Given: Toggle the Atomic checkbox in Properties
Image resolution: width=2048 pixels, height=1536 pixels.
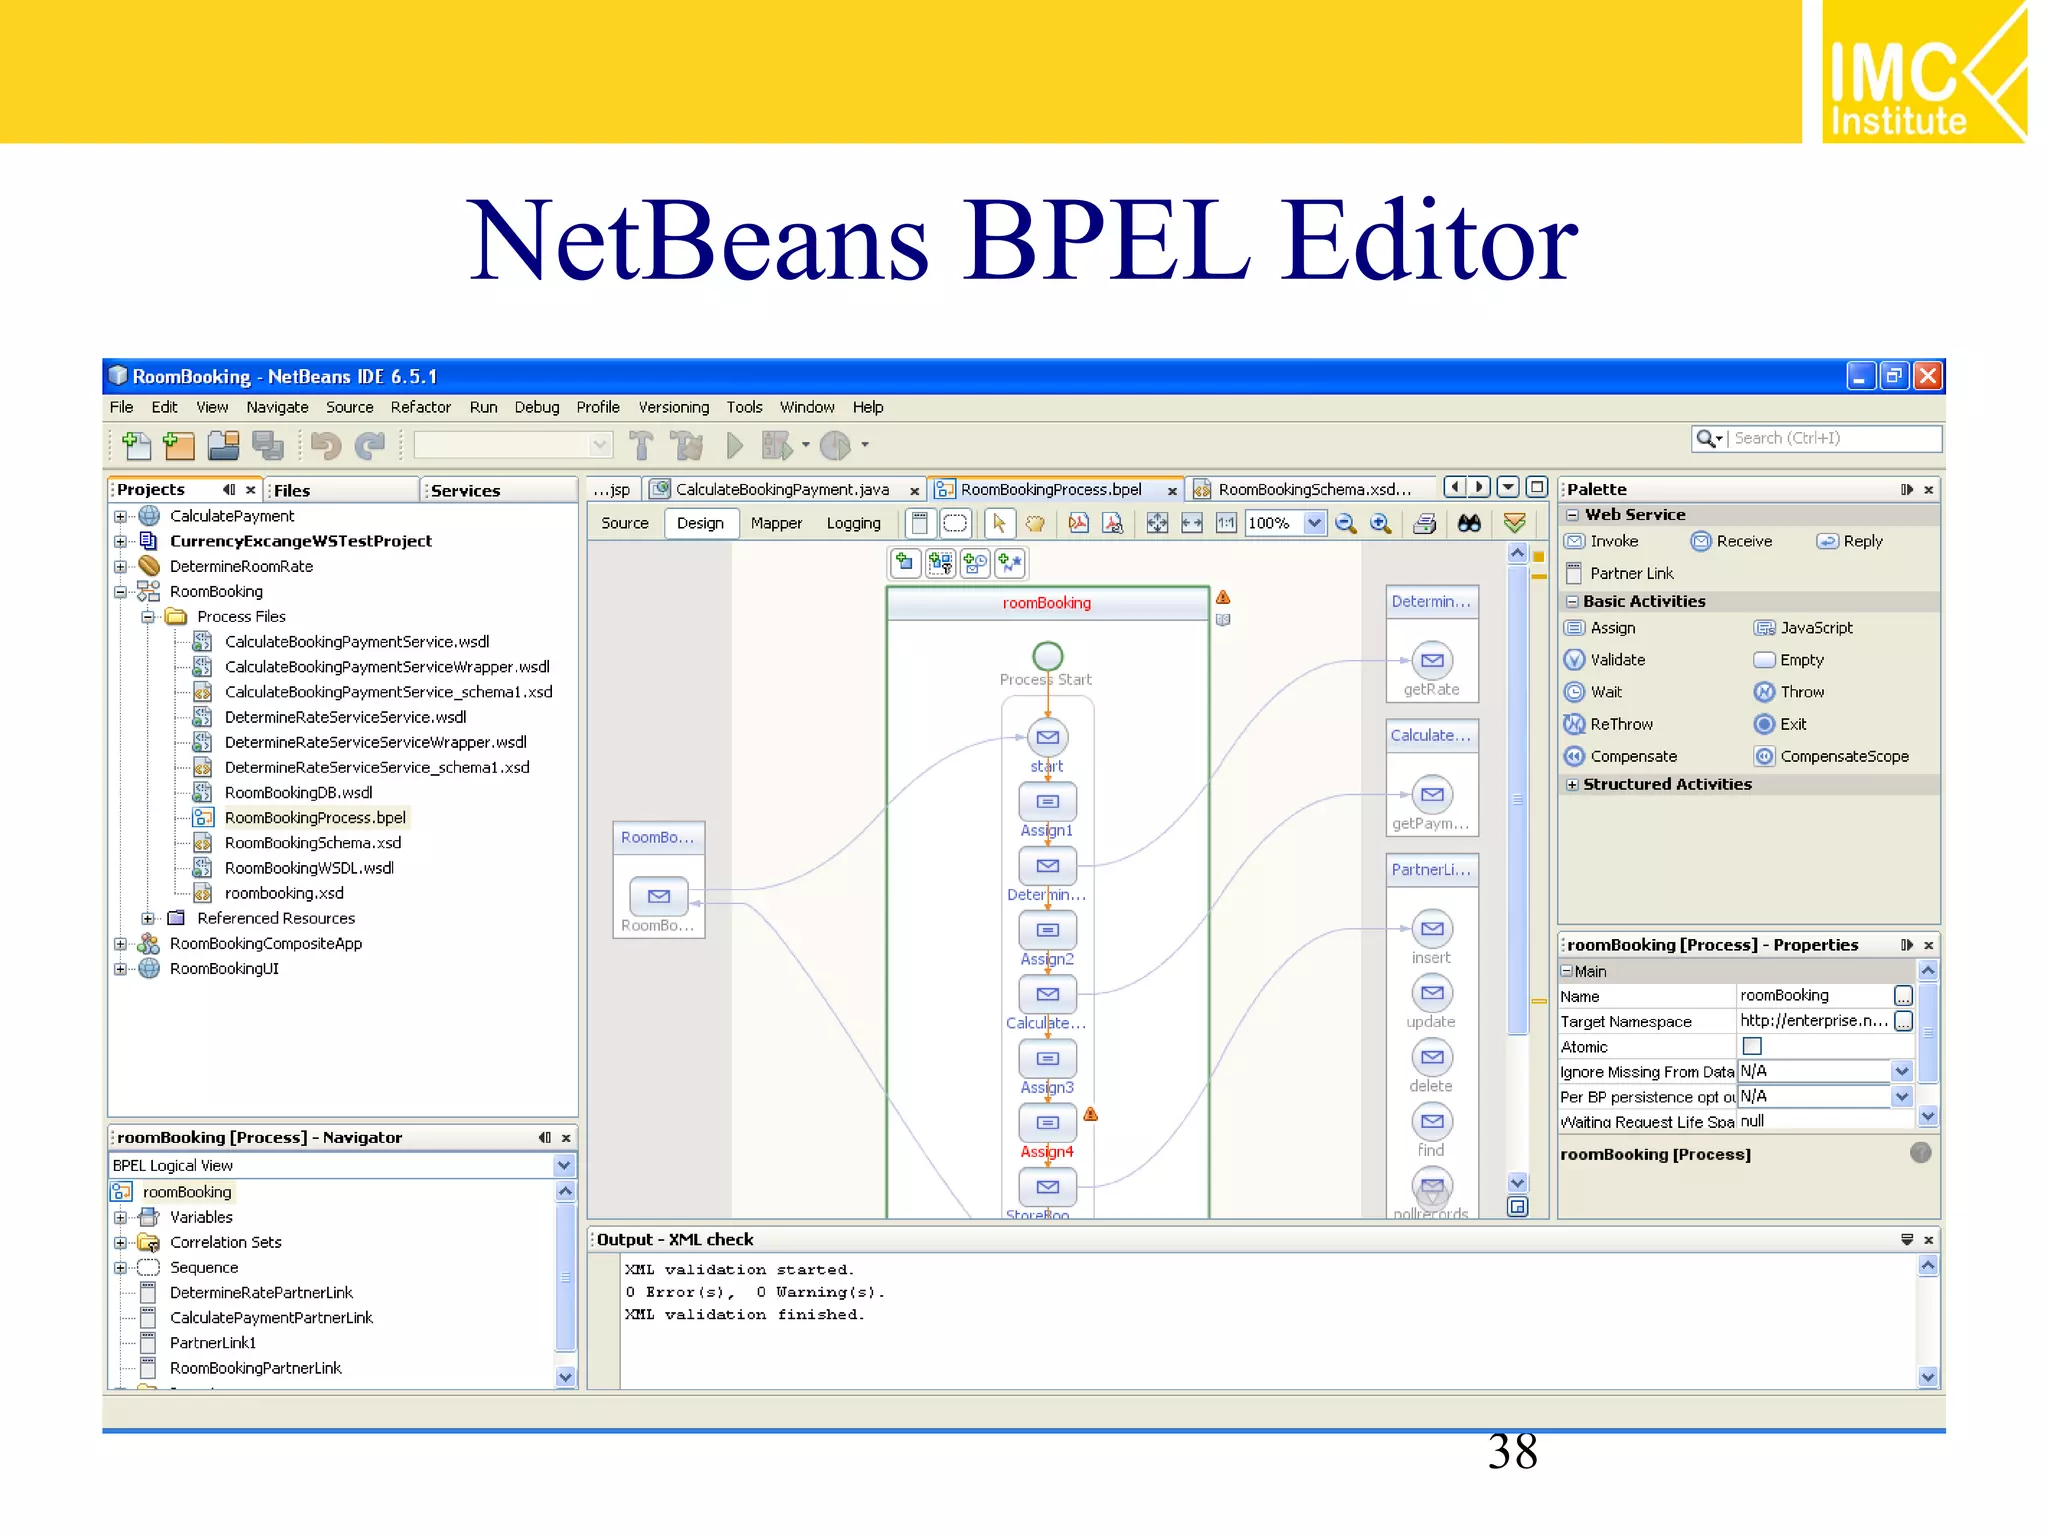Looking at the screenshot, I should 1752,1046.
